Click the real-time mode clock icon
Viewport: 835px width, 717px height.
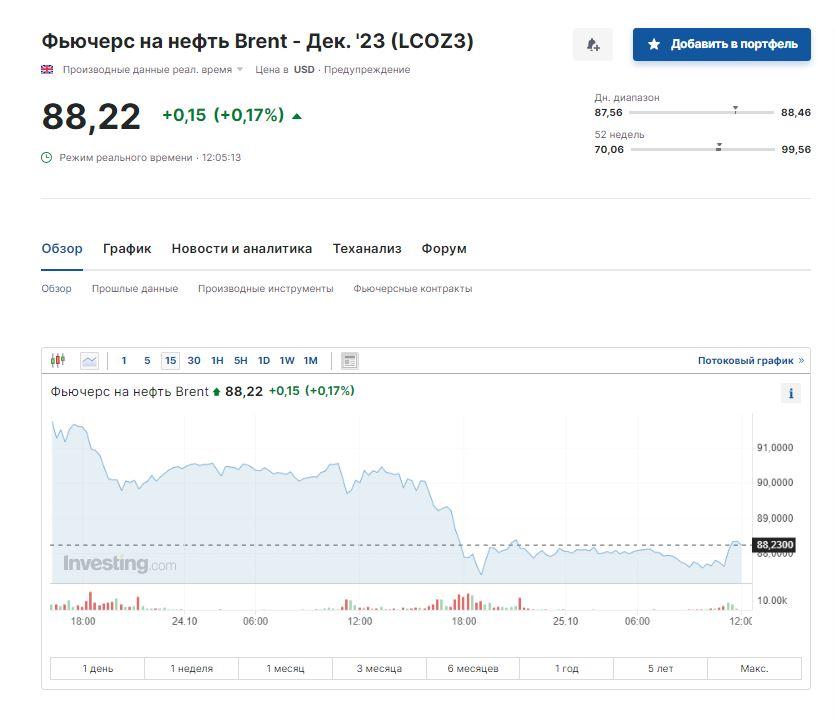click(46, 157)
